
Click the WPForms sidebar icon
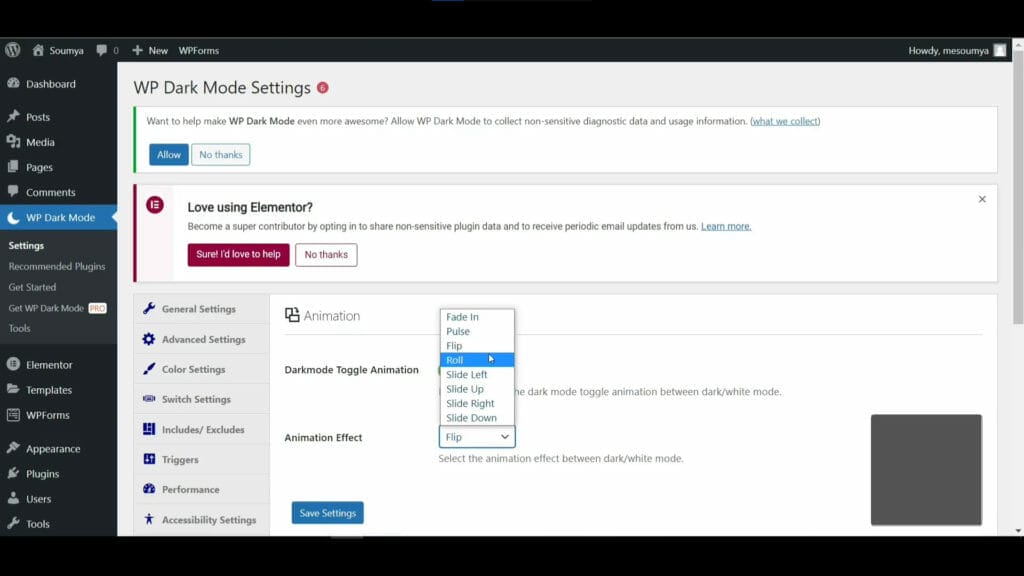tap(14, 415)
